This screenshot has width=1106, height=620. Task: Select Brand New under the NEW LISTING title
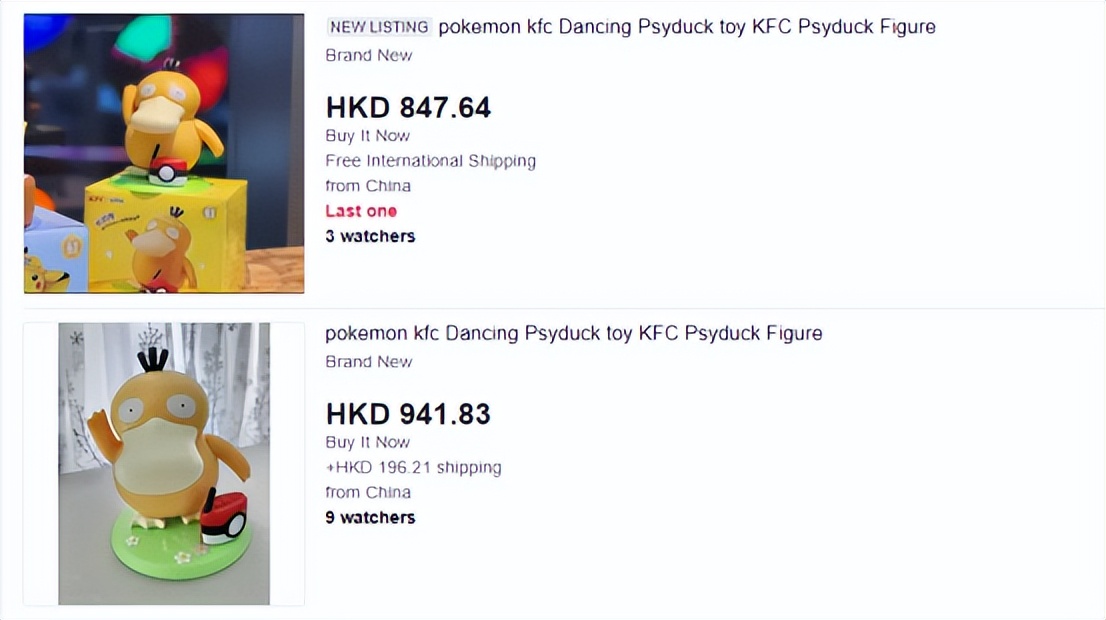pos(368,56)
